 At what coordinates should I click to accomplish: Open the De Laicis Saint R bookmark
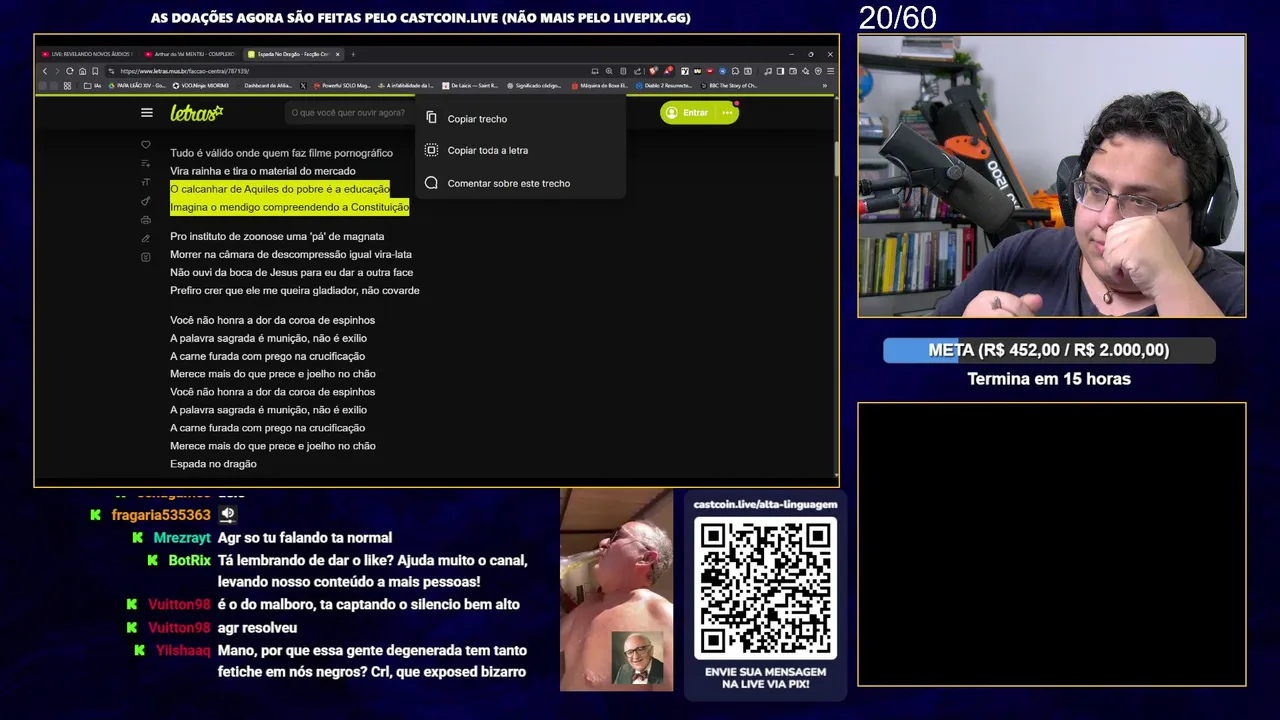(469, 86)
